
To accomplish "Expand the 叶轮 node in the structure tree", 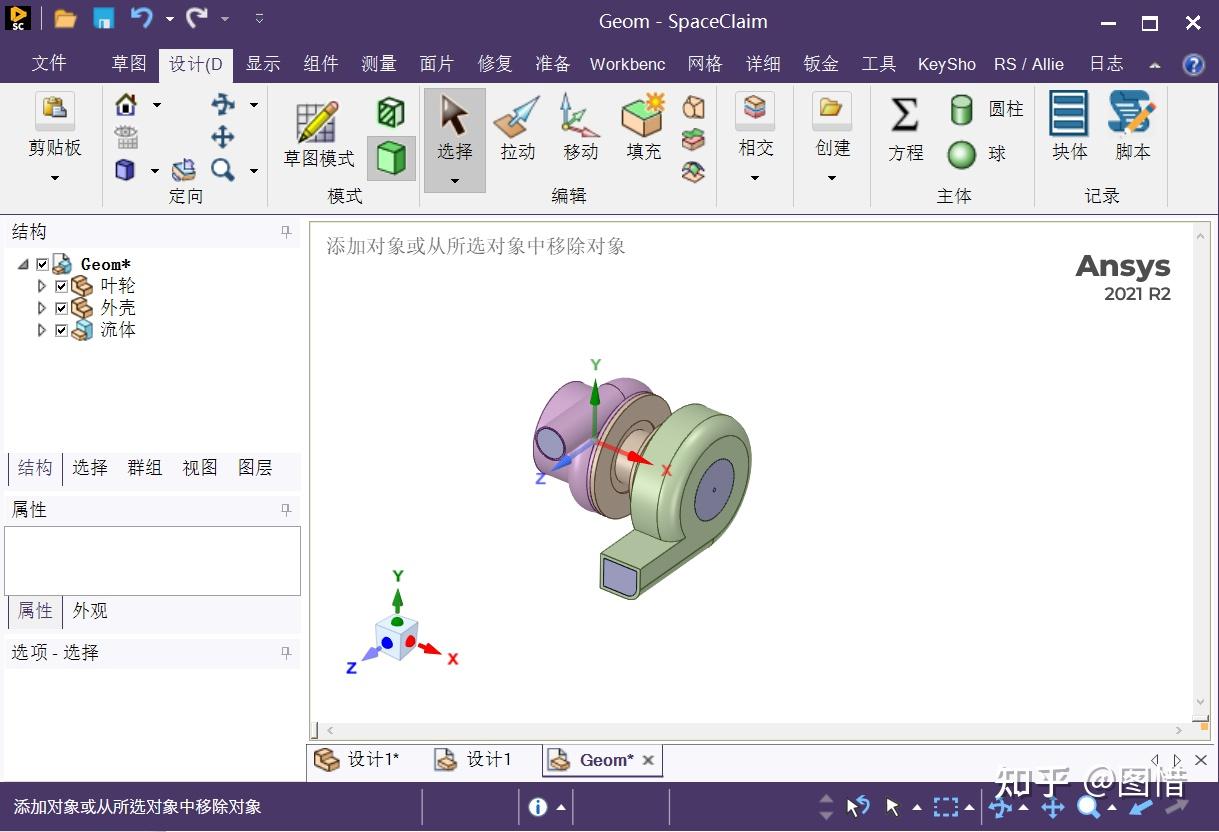I will click(x=41, y=285).
